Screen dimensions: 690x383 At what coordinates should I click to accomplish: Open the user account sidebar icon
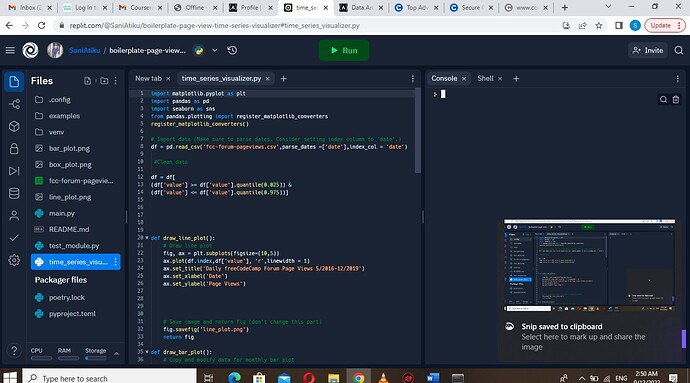coord(14,216)
